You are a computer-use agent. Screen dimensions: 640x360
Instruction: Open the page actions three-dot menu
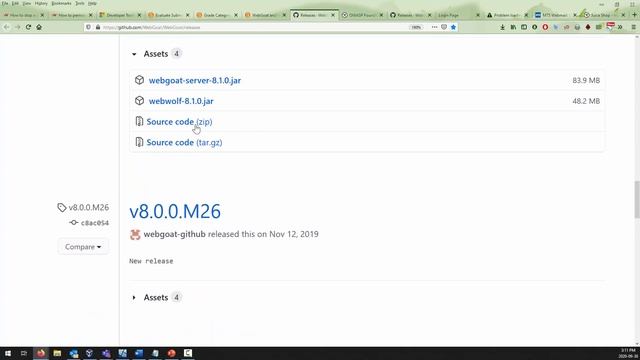click(x=434, y=27)
